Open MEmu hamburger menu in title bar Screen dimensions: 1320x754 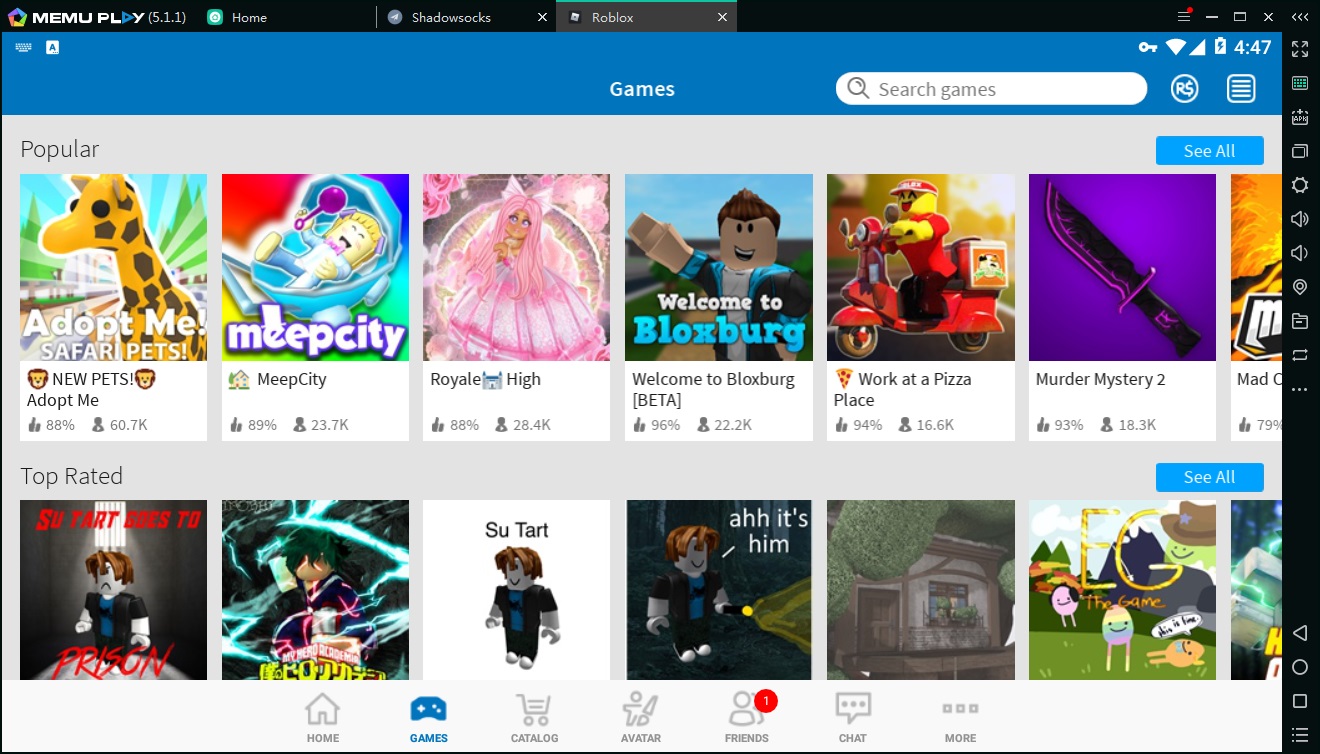1184,17
